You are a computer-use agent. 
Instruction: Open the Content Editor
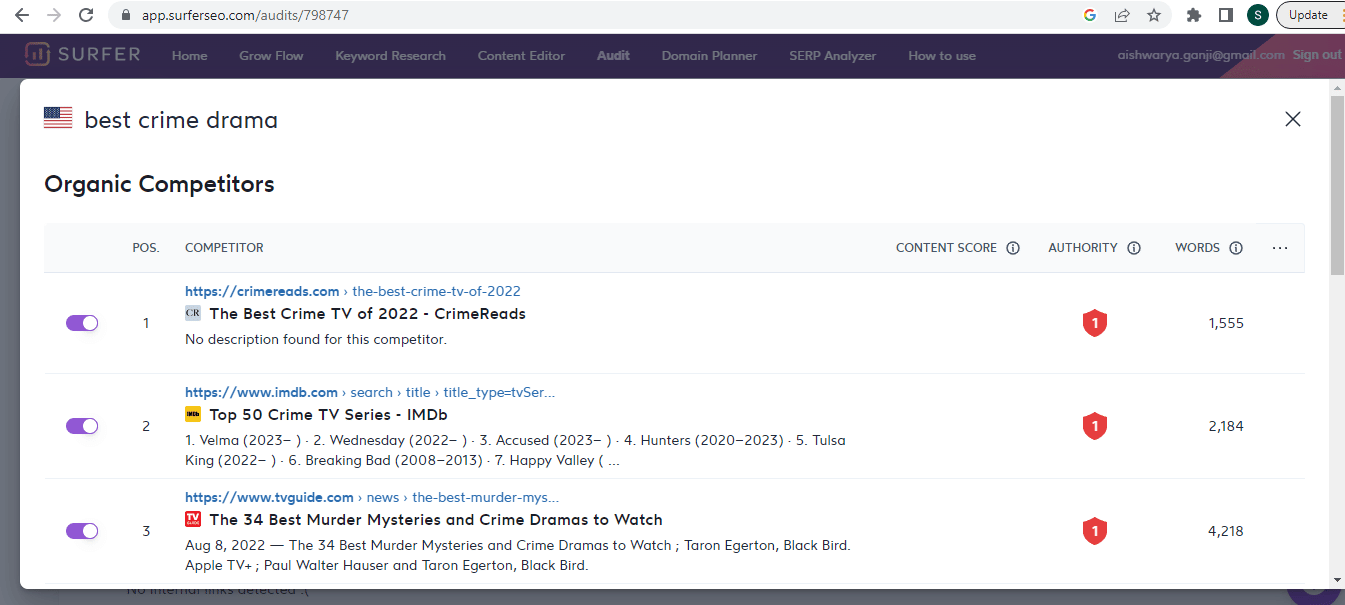521,56
